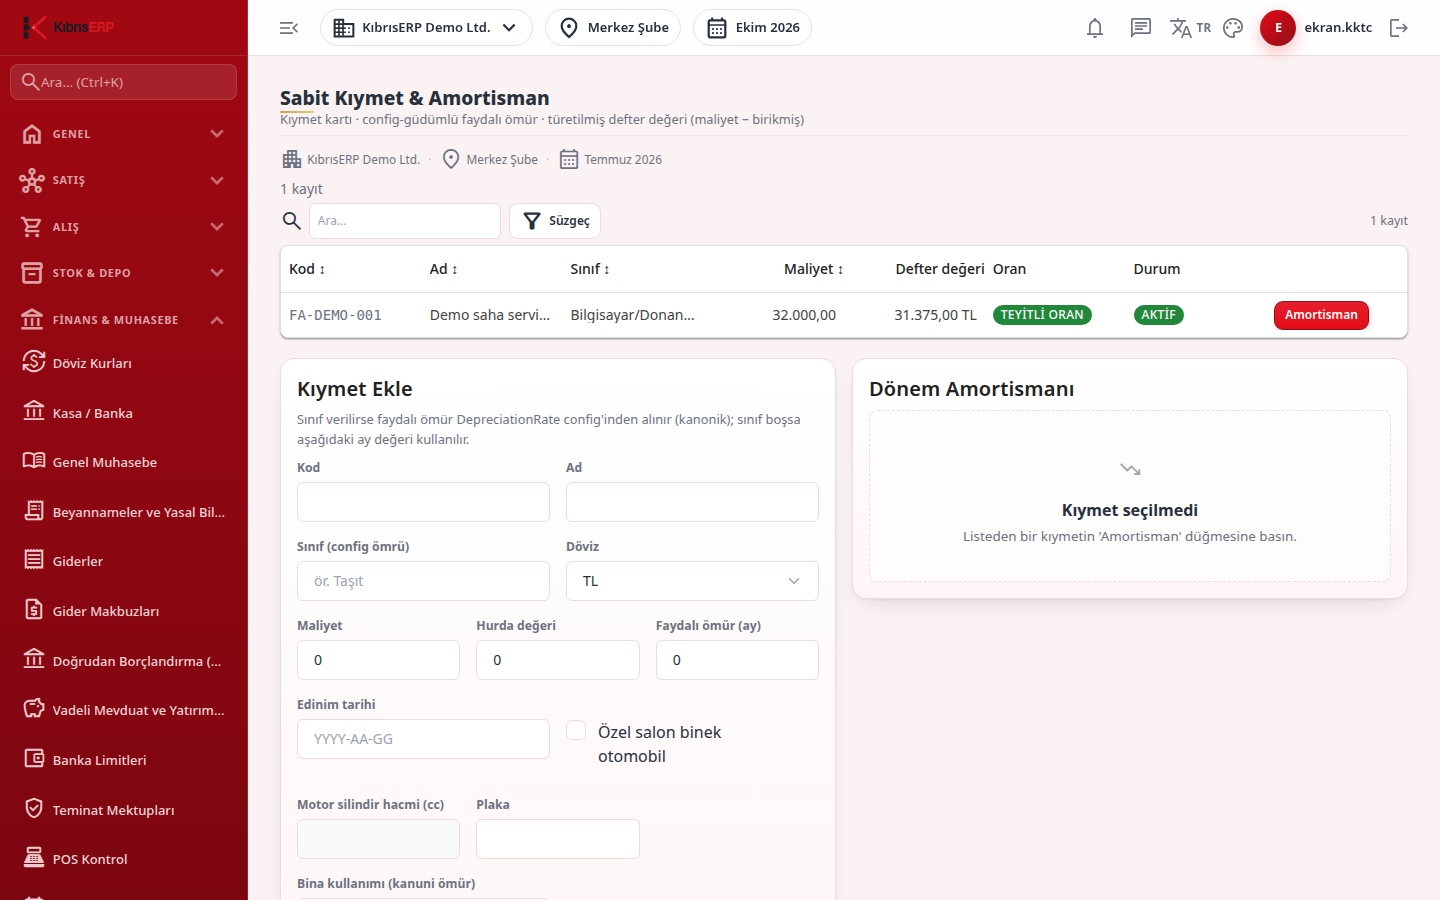Sort the table by Kod column
1440x900 pixels.
[307, 269]
